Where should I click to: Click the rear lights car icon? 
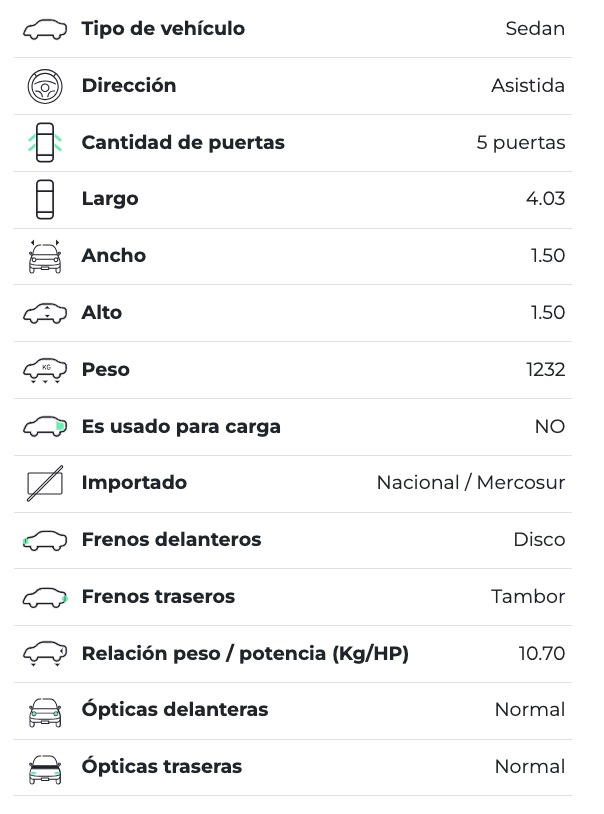point(44,768)
